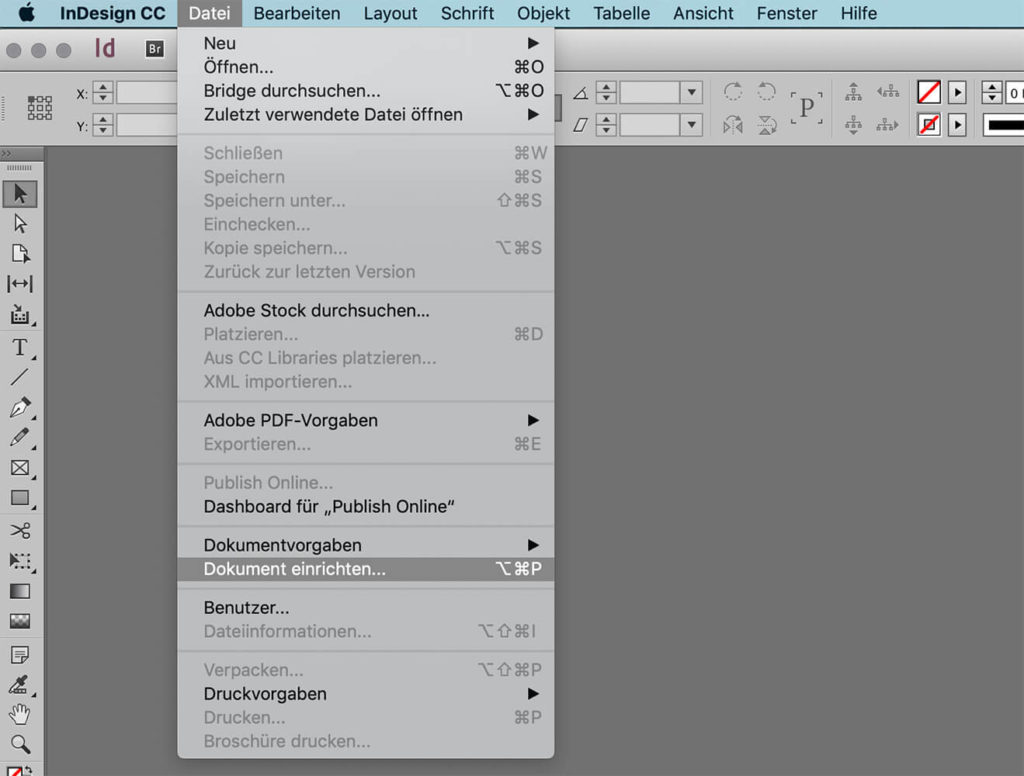Select the Gradient Swatch tool
Viewport: 1024px width, 776px height.
[x=20, y=591]
